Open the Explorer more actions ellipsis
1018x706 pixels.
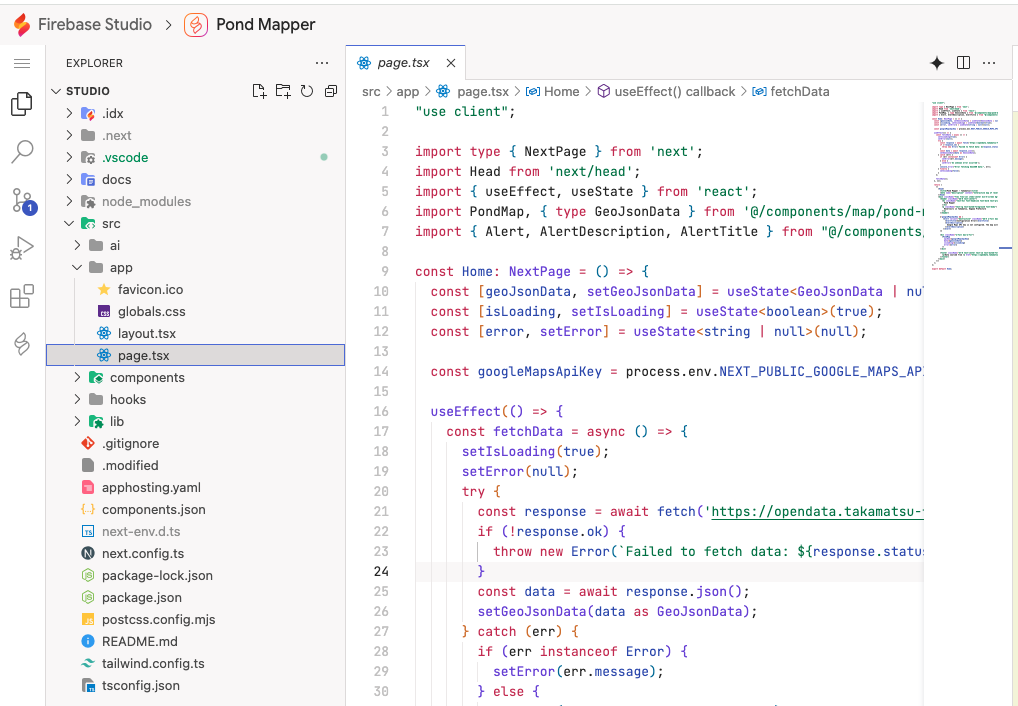(322, 63)
